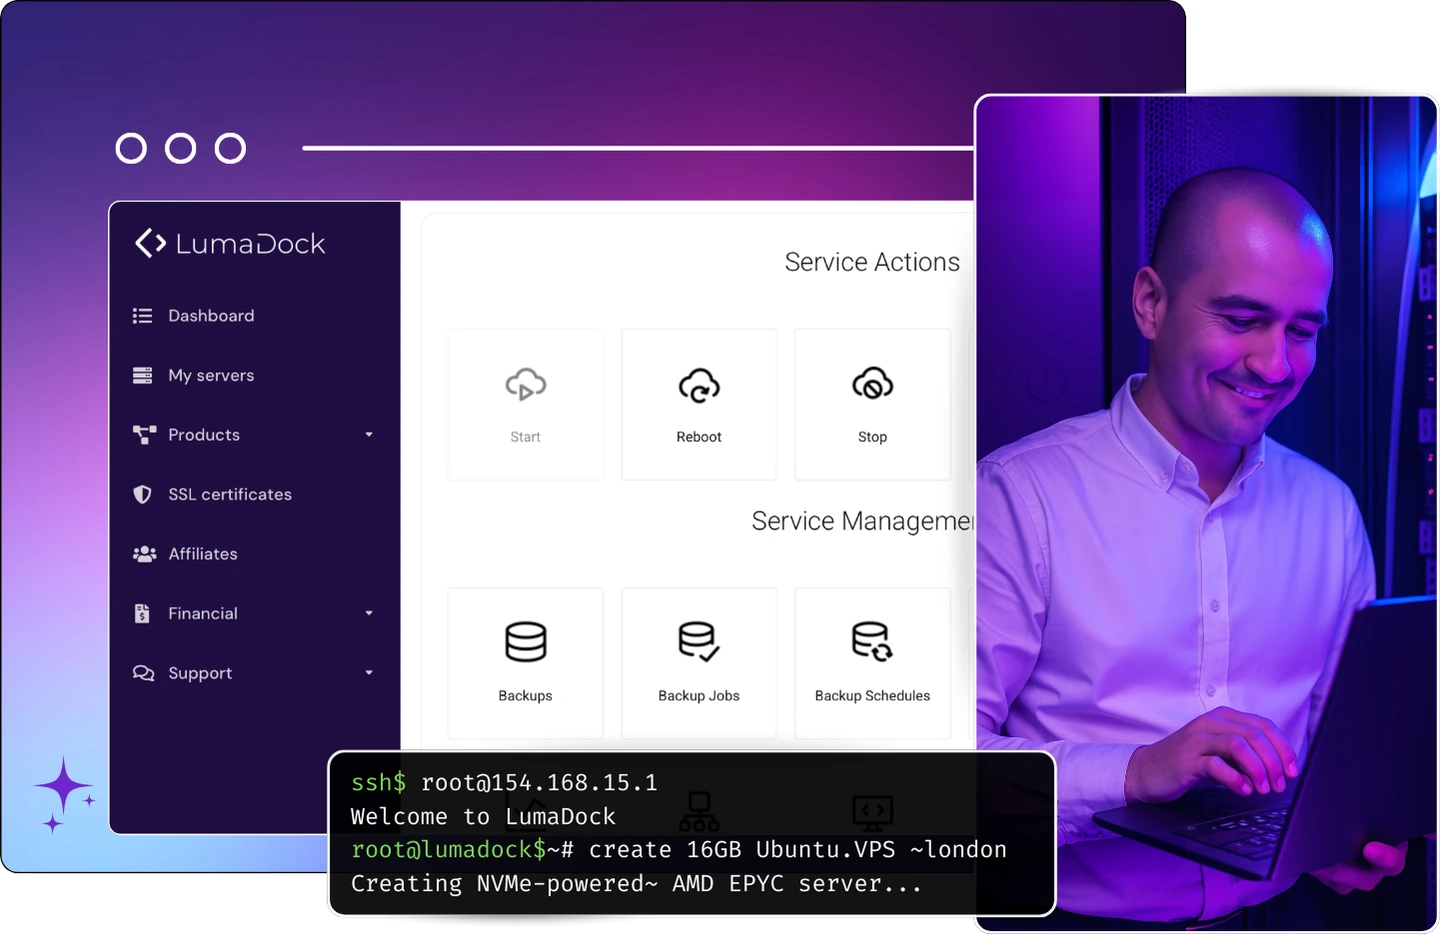Open the Dashboard menu item
Image resolution: width=1440 pixels, height=934 pixels.
pos(210,316)
